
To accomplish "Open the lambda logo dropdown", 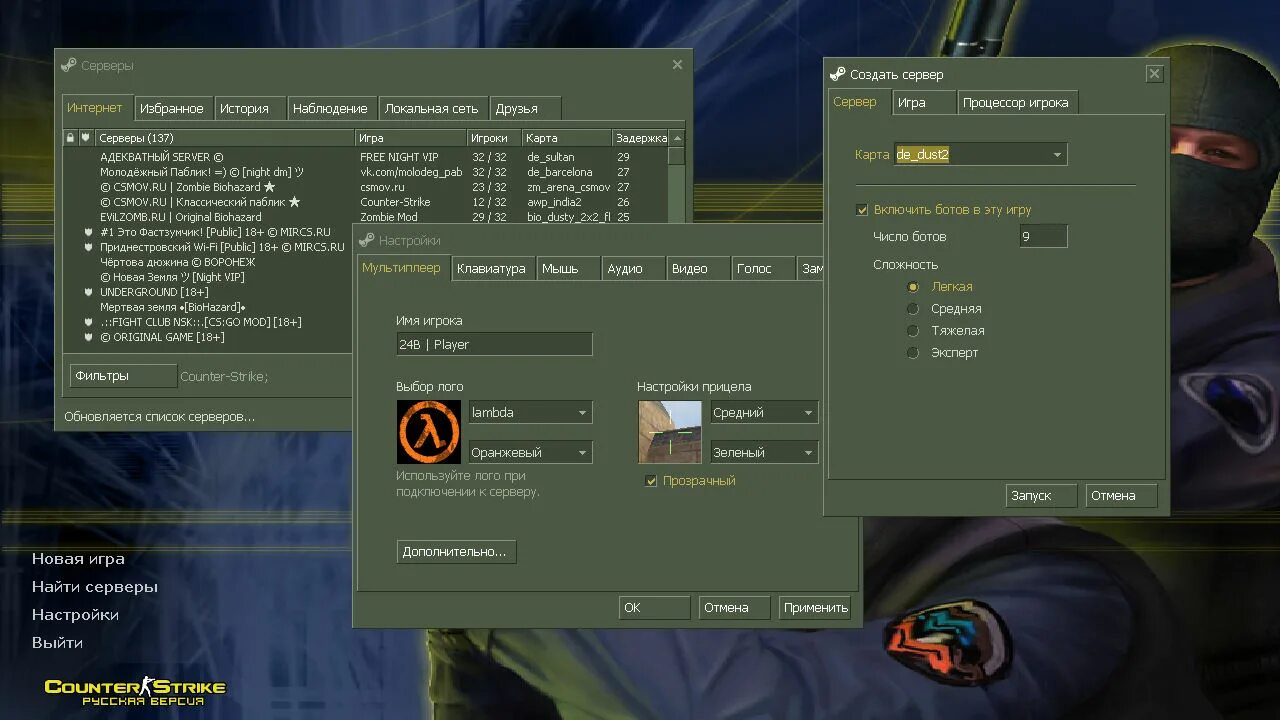I will (x=530, y=412).
